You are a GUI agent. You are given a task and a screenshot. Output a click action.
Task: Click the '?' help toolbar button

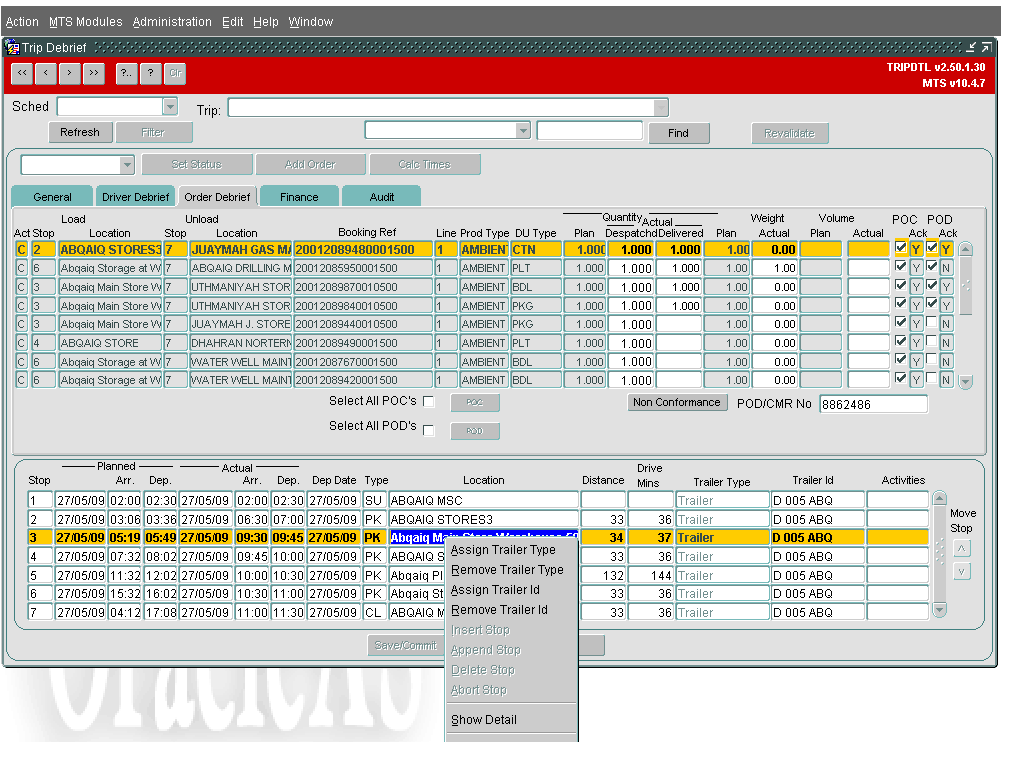click(x=151, y=73)
